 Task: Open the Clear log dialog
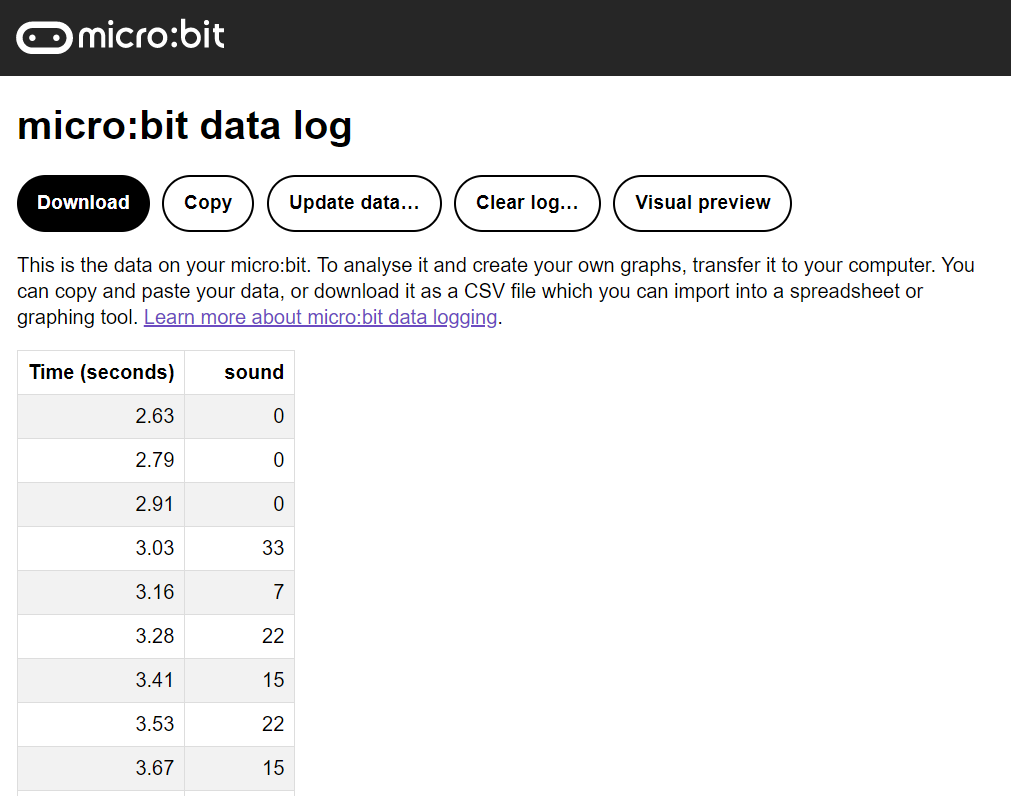(527, 203)
